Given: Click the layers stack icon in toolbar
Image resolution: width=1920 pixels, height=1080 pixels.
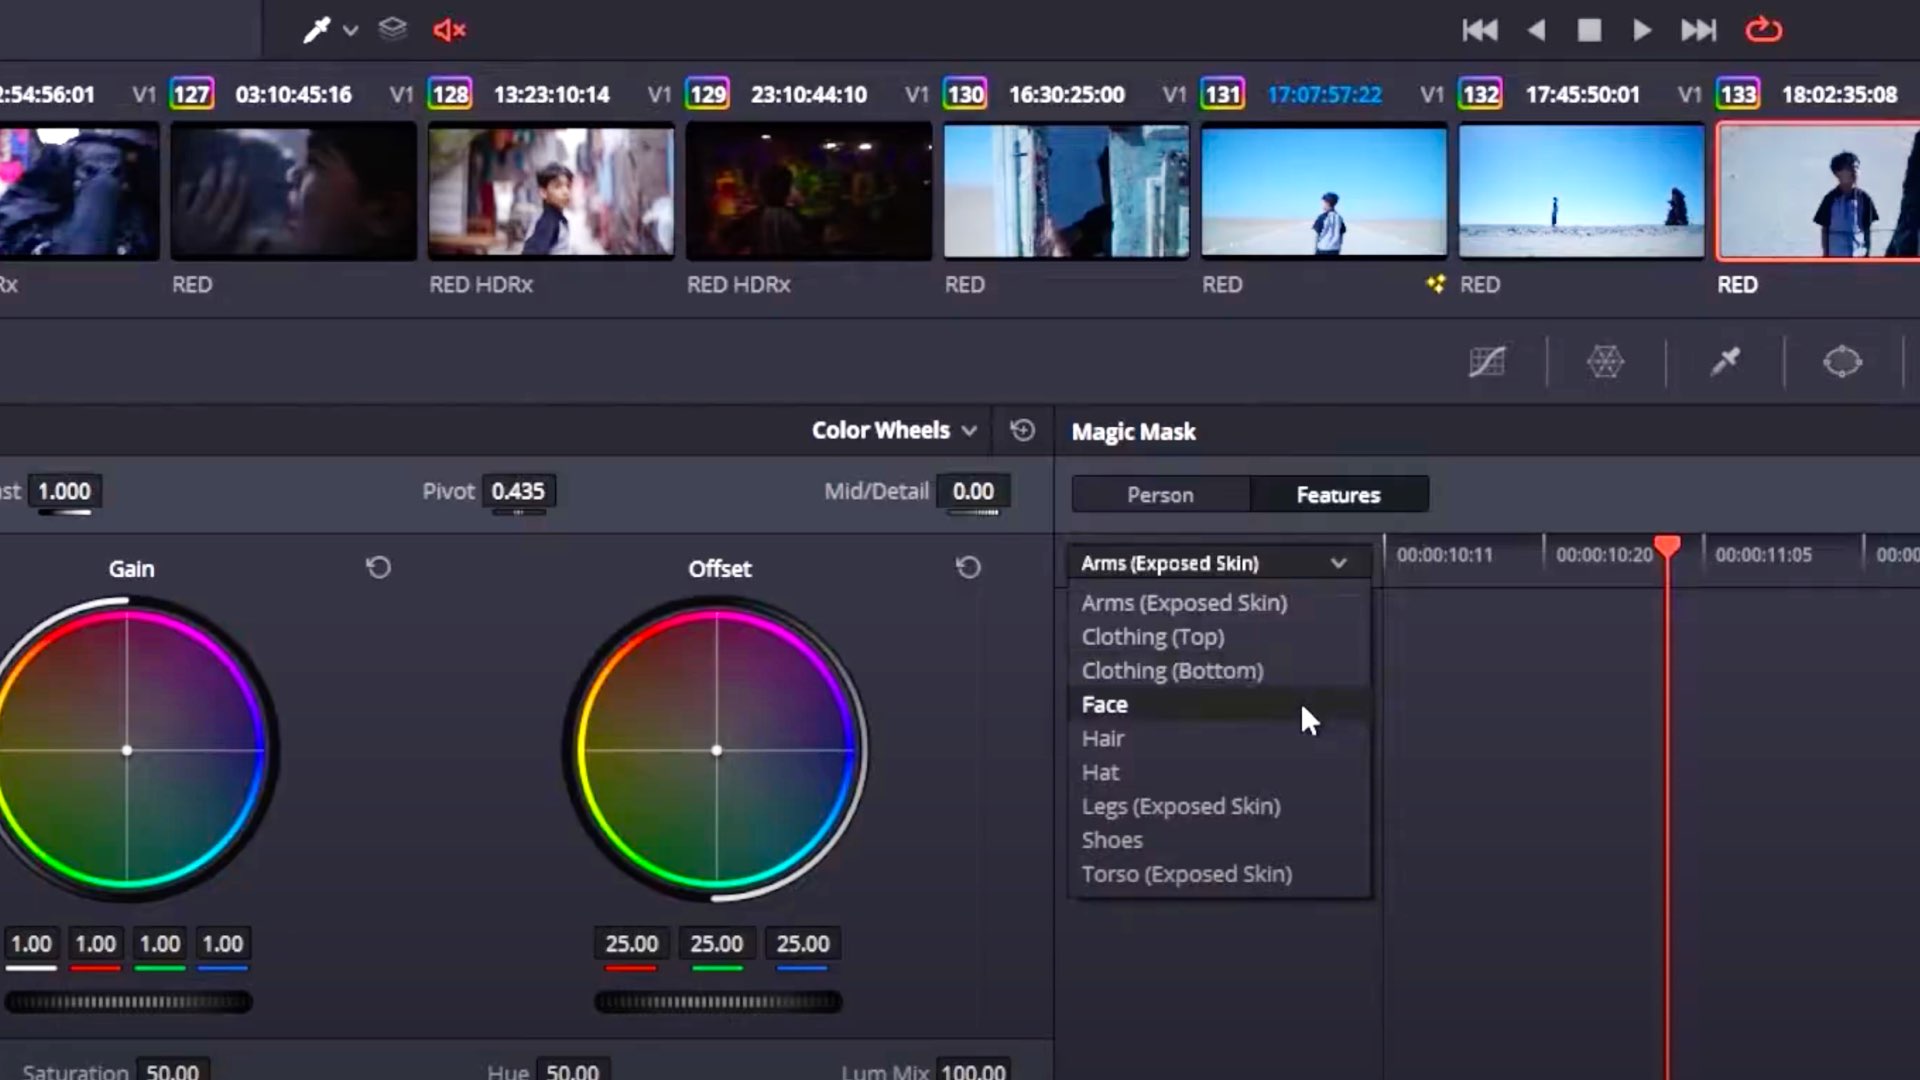Looking at the screenshot, I should [x=393, y=29].
